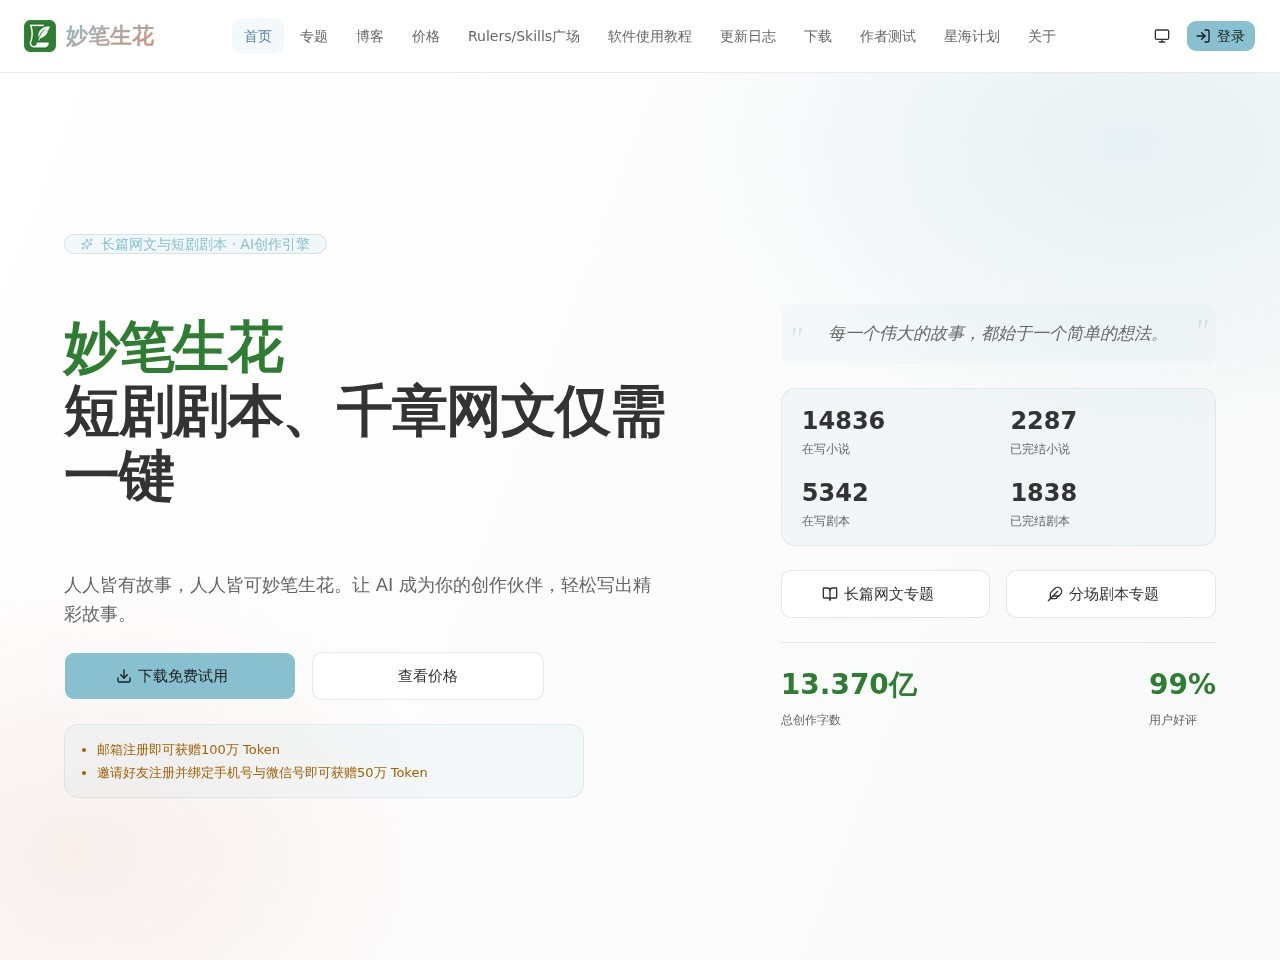Select 价格 in the top navigation
Screen dimensions: 1280x960
click(x=426, y=36)
